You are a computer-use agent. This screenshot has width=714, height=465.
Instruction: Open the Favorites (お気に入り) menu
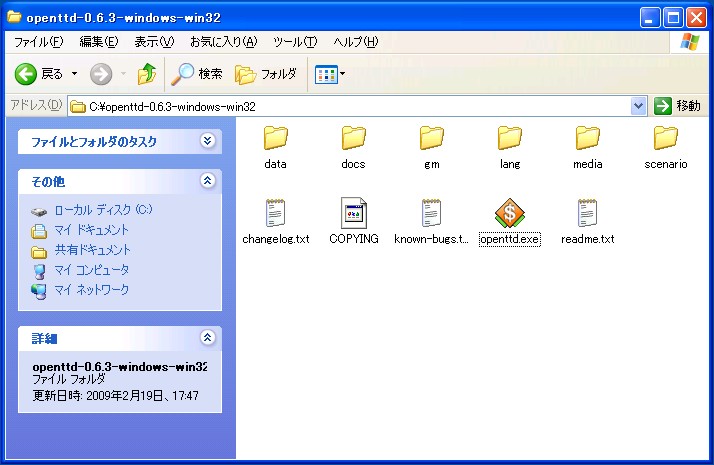click(224, 42)
